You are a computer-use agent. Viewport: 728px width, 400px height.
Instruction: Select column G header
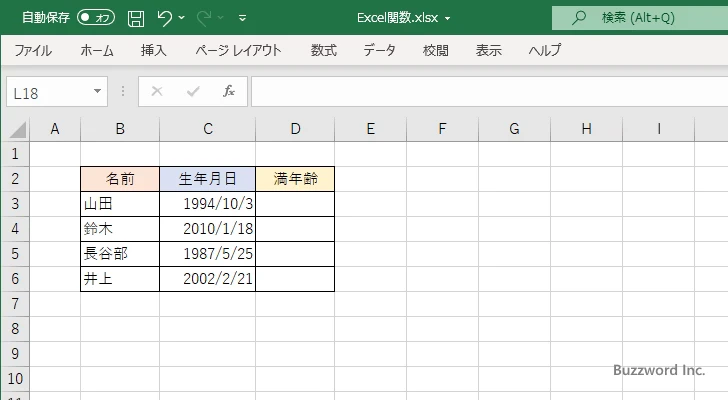coord(514,129)
